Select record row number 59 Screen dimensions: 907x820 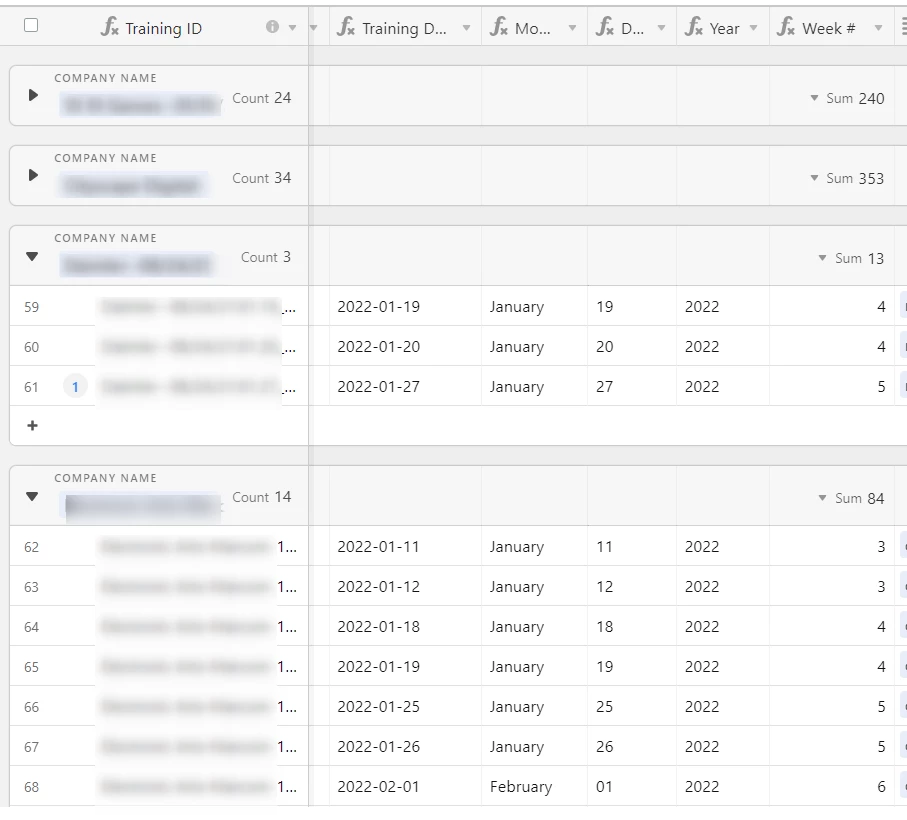click(32, 307)
